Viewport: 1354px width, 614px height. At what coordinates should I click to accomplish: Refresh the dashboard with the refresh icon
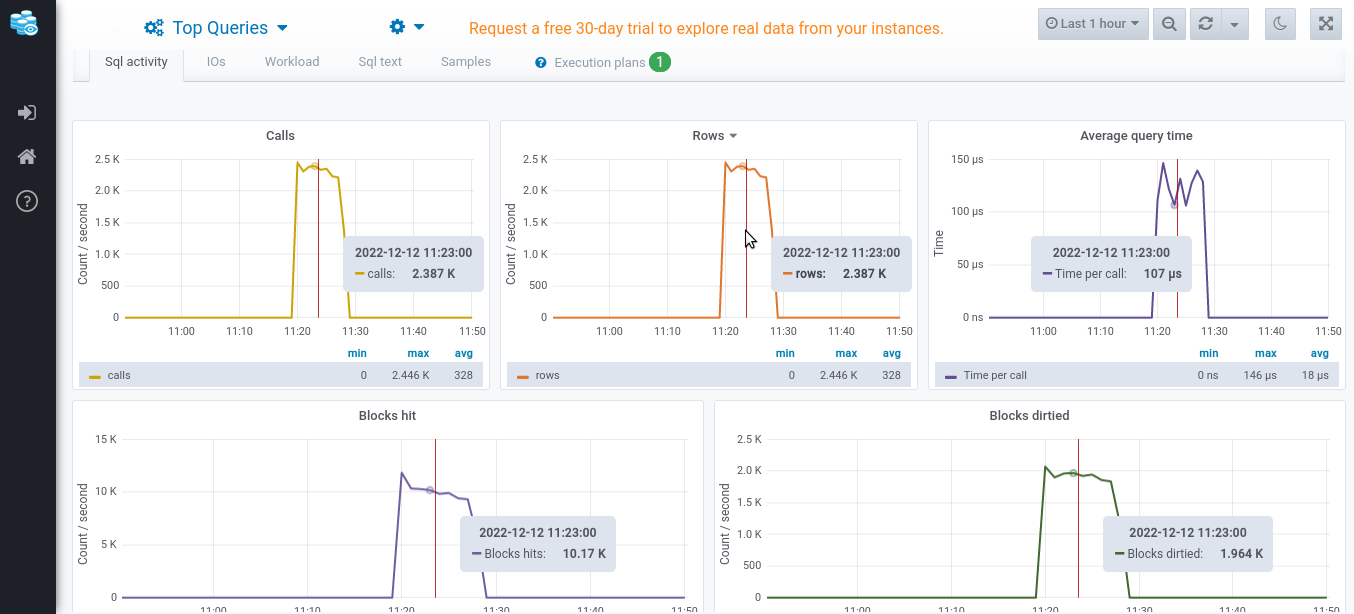pos(1206,24)
